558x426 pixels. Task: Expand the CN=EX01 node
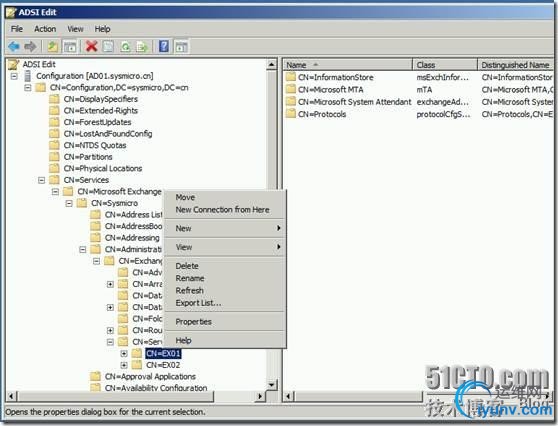click(x=124, y=353)
